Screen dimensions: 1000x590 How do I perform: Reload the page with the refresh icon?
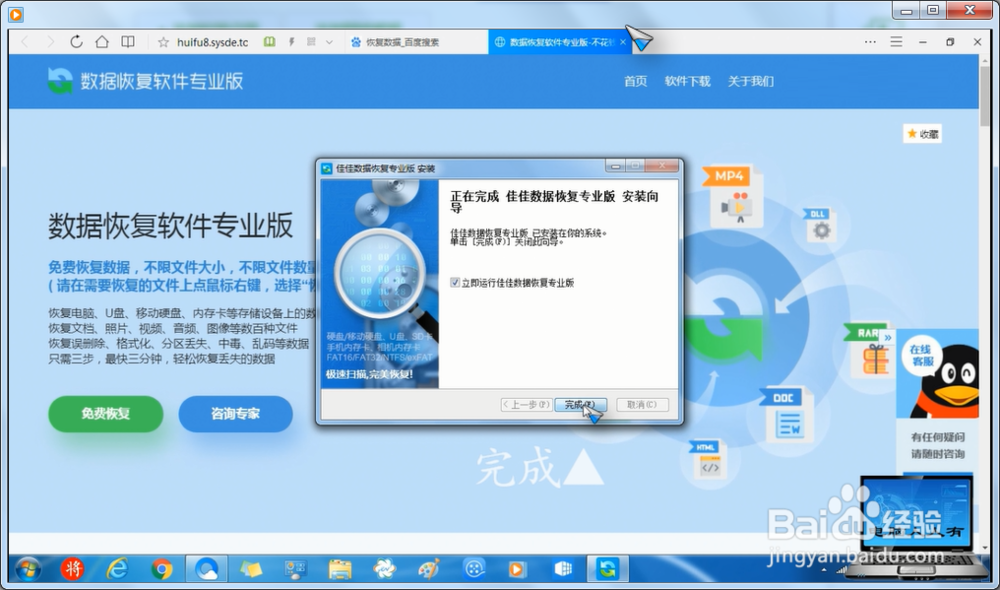(76, 42)
